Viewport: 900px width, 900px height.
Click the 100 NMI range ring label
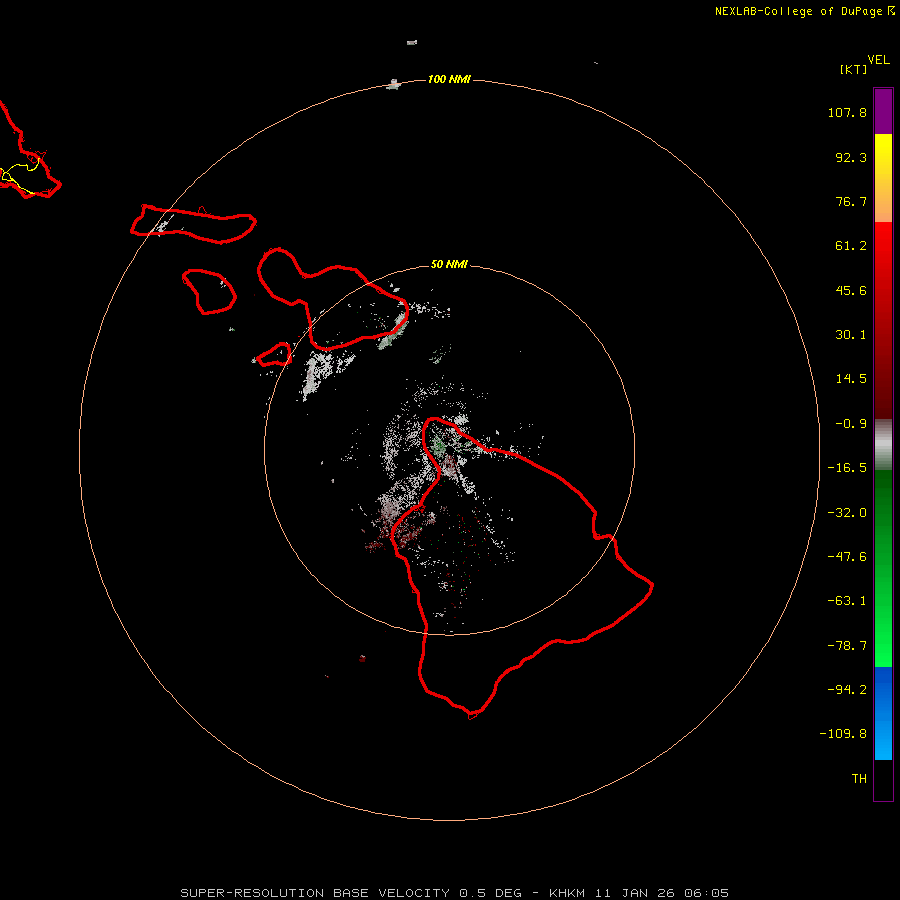(x=449, y=79)
